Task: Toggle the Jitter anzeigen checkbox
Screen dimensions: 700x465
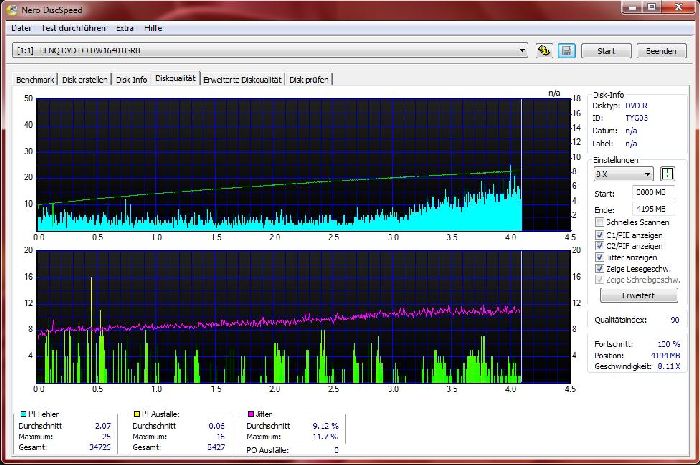Action: click(600, 257)
